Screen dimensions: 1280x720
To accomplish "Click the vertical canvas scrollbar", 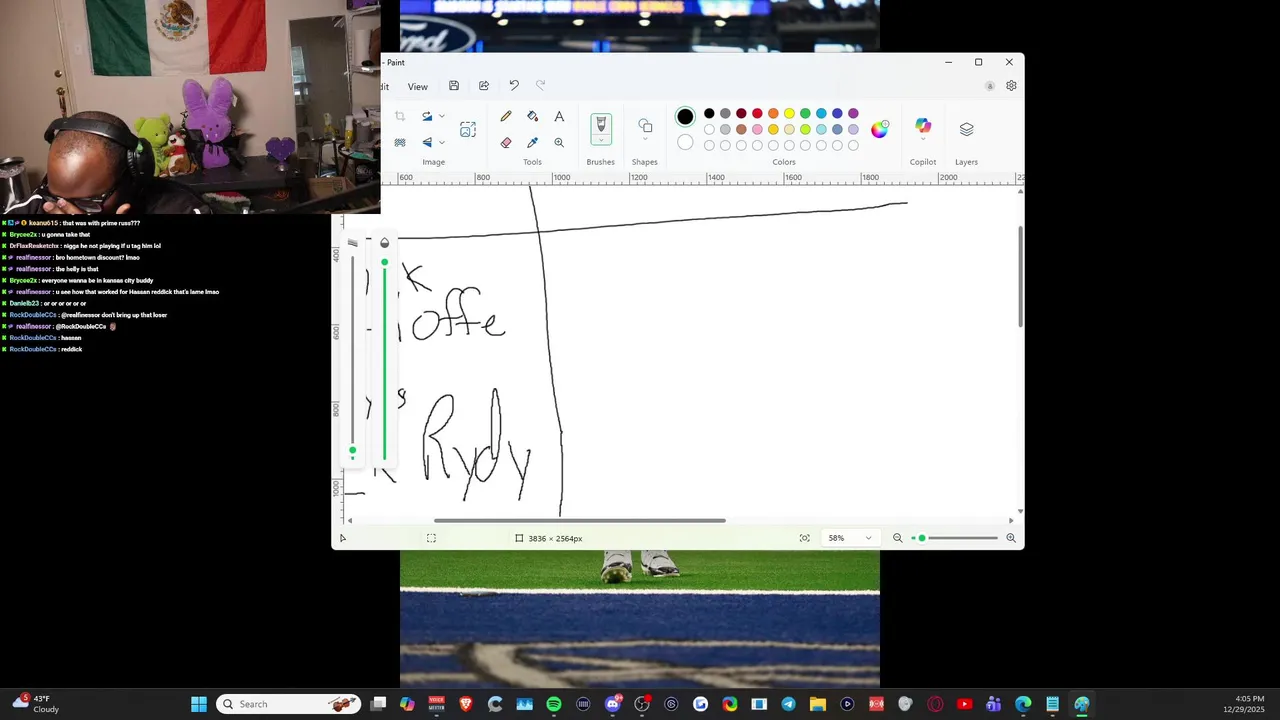I will coord(1020,276).
